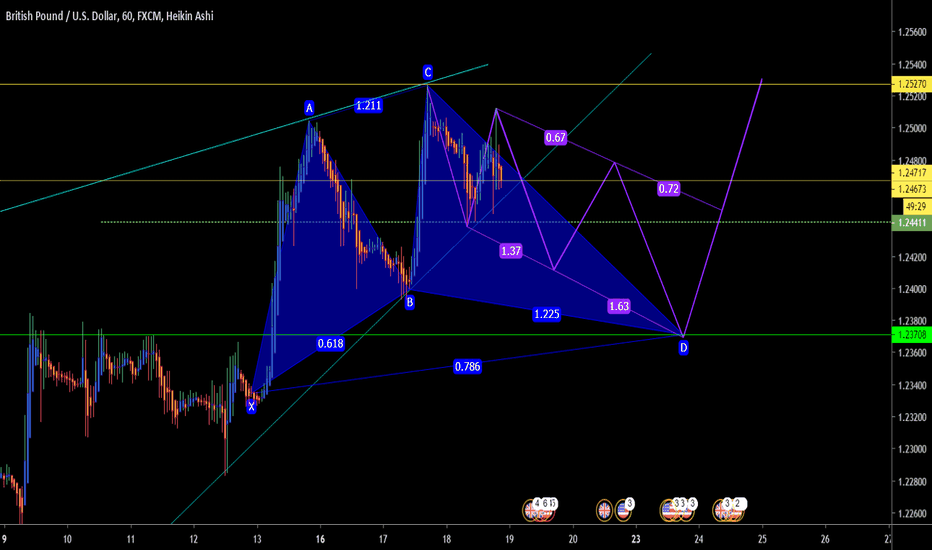Click the FXCM source label in title
This screenshot has height=550, width=932.
click(149, 16)
